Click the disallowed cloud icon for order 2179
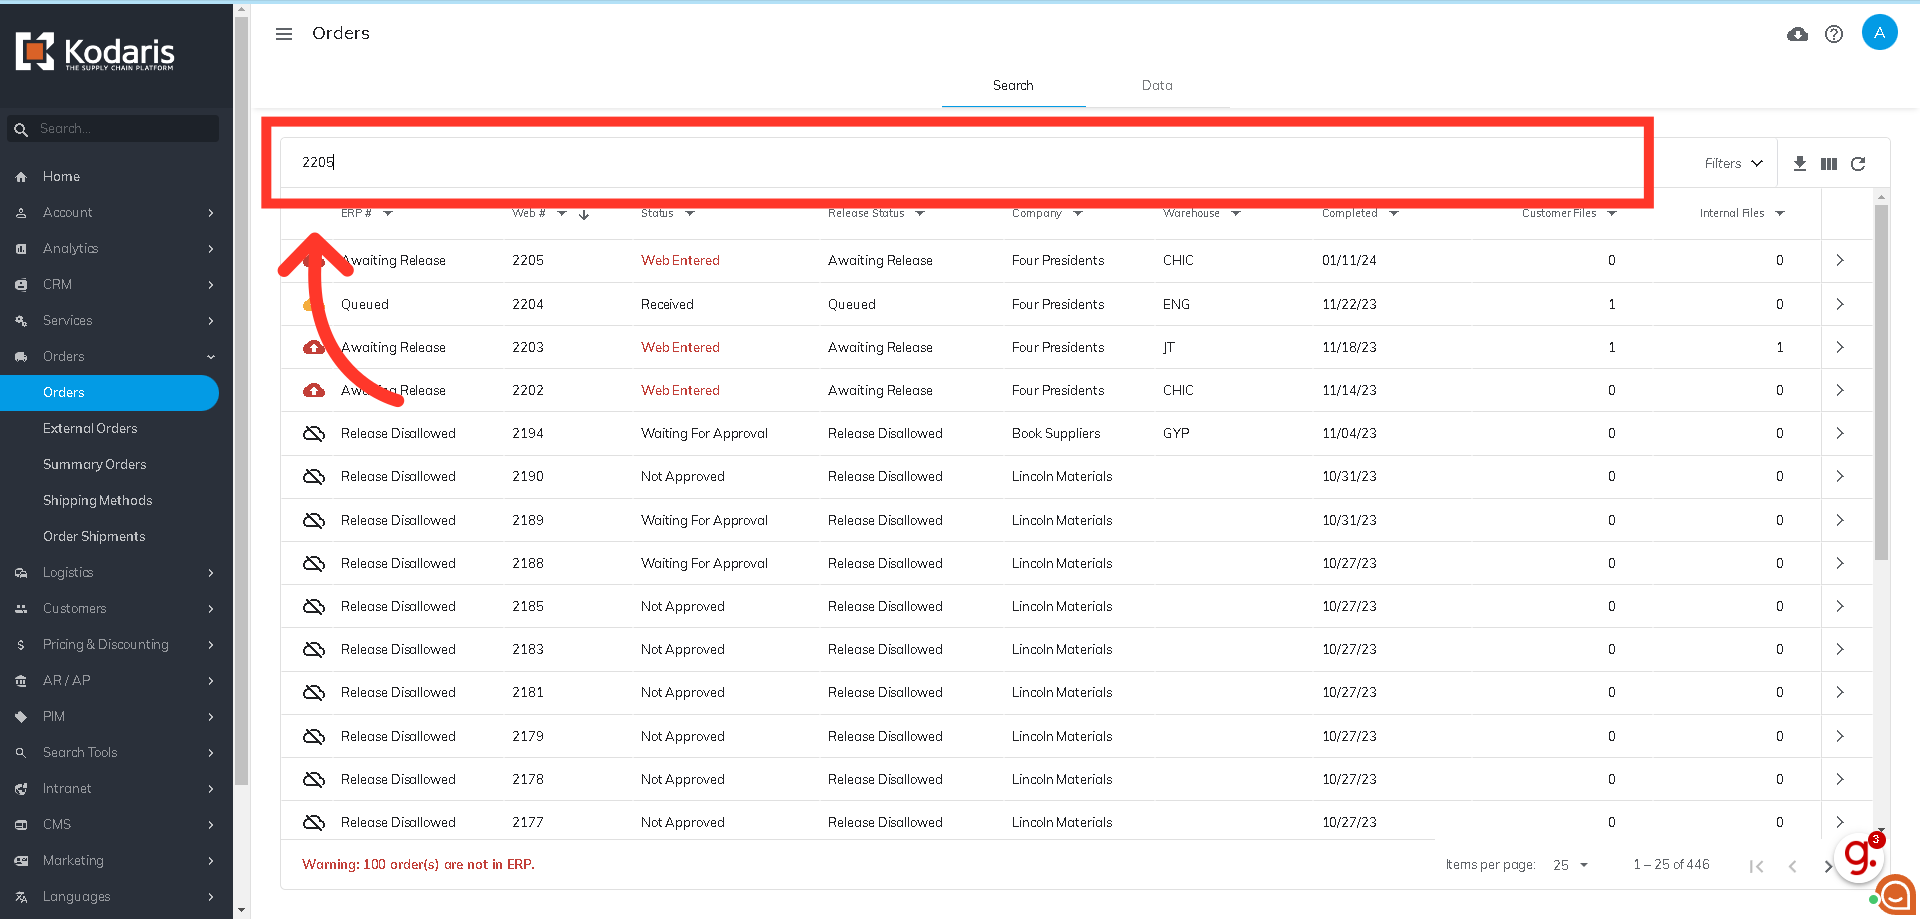The width and height of the screenshot is (1920, 919). click(x=314, y=736)
